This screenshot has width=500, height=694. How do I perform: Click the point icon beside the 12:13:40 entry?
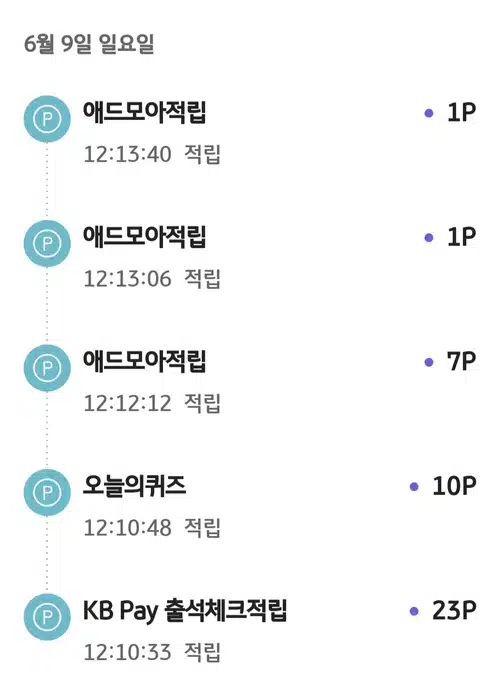point(47,119)
